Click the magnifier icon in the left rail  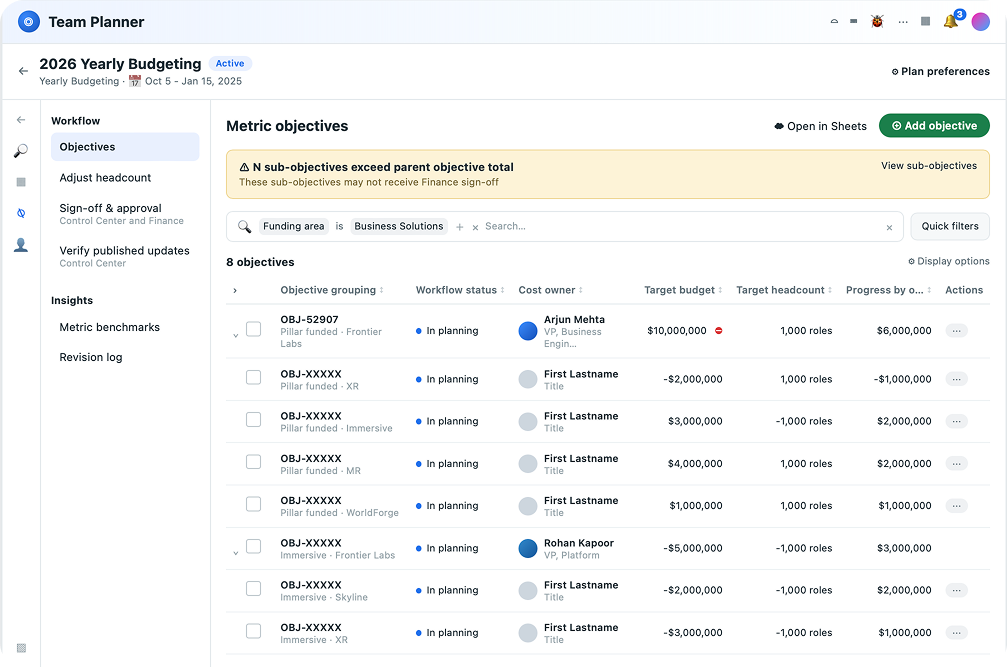[x=21, y=151]
